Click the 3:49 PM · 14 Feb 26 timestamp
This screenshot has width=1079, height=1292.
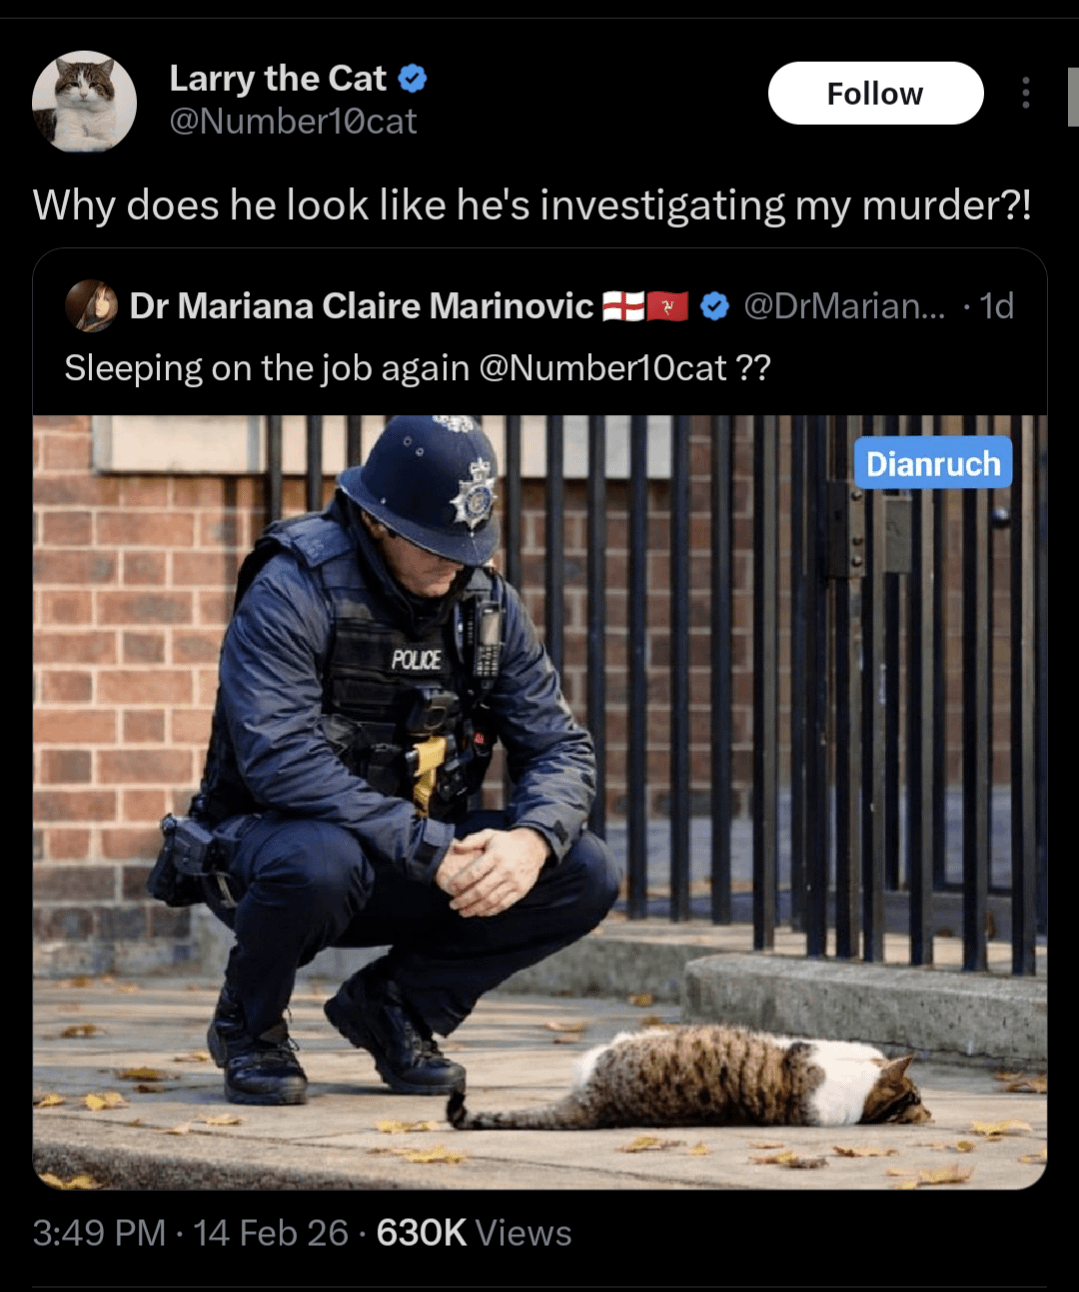coord(190,1233)
